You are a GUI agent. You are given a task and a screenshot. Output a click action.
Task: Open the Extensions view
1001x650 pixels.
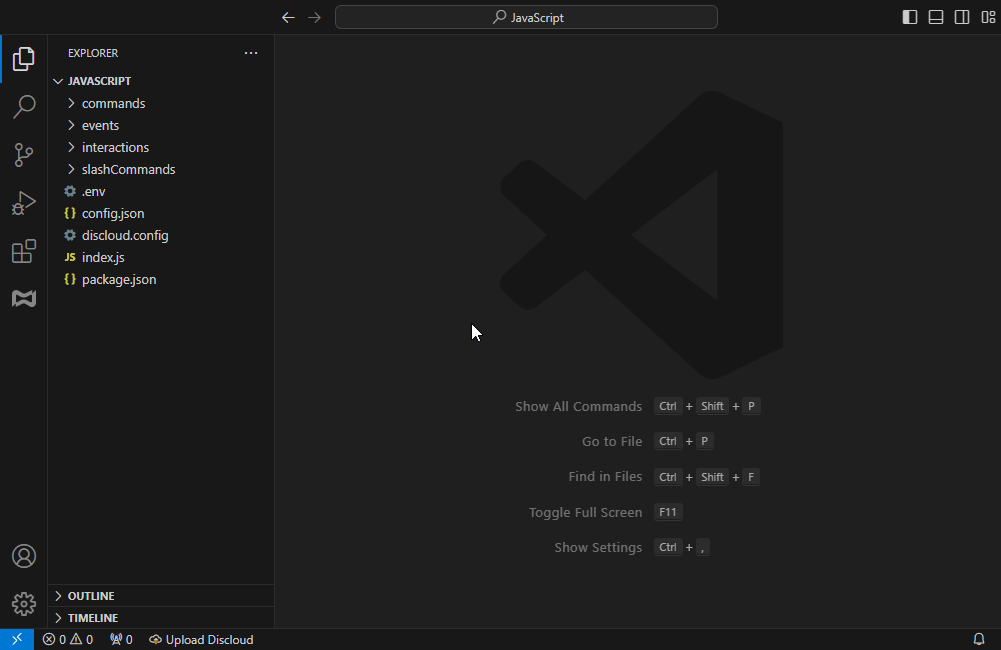24,252
